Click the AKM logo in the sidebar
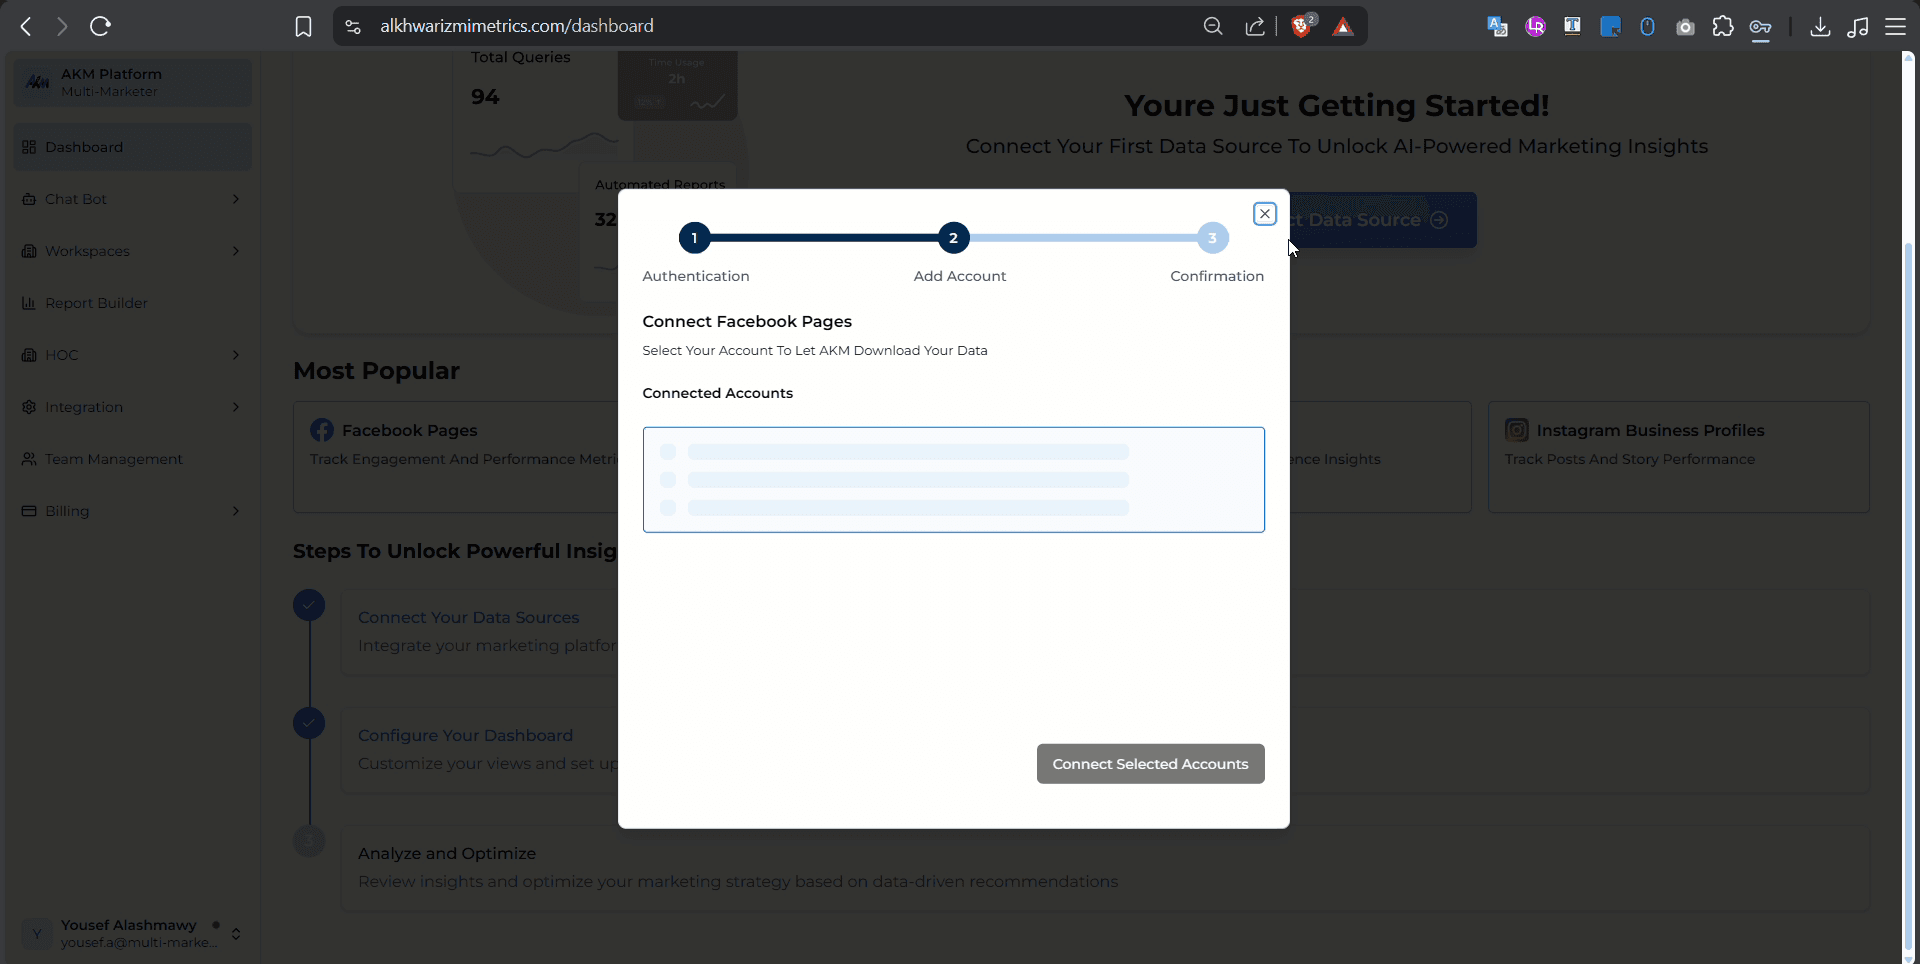This screenshot has height=964, width=1920. [x=38, y=82]
